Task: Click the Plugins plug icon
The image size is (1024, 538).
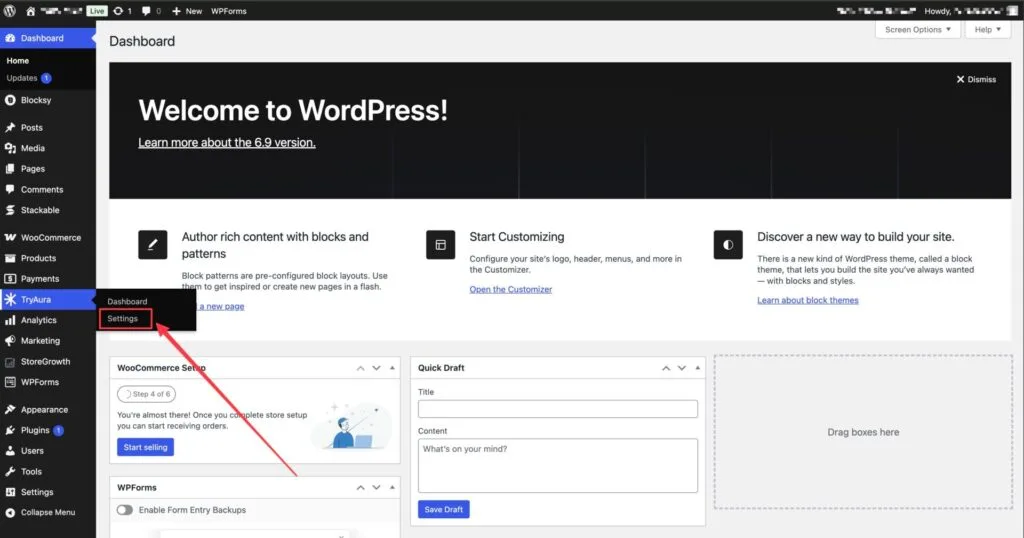Action: 10,430
